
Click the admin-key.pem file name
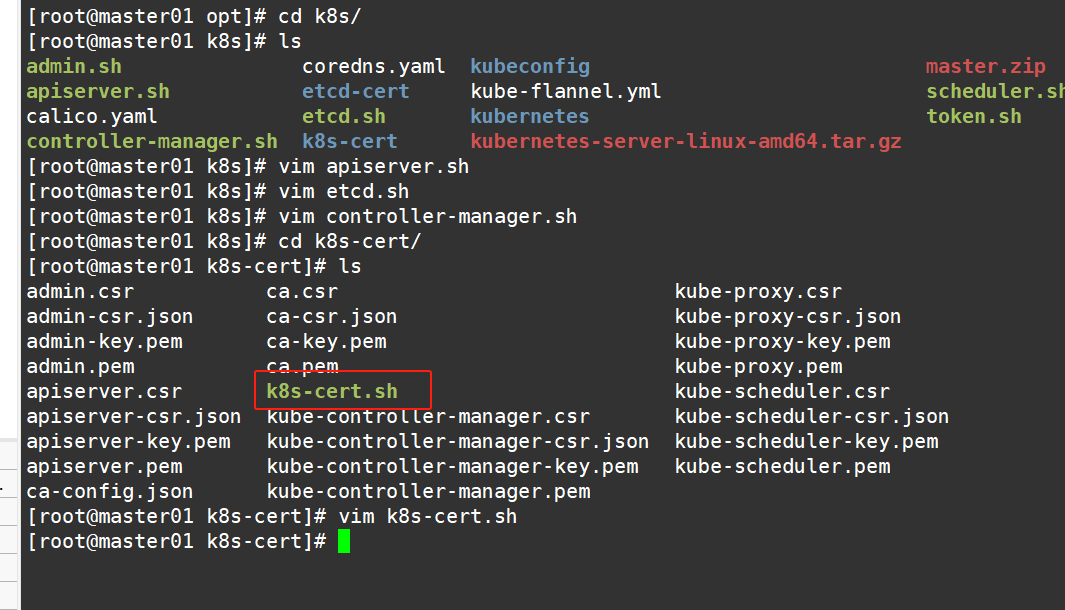[x=105, y=342]
